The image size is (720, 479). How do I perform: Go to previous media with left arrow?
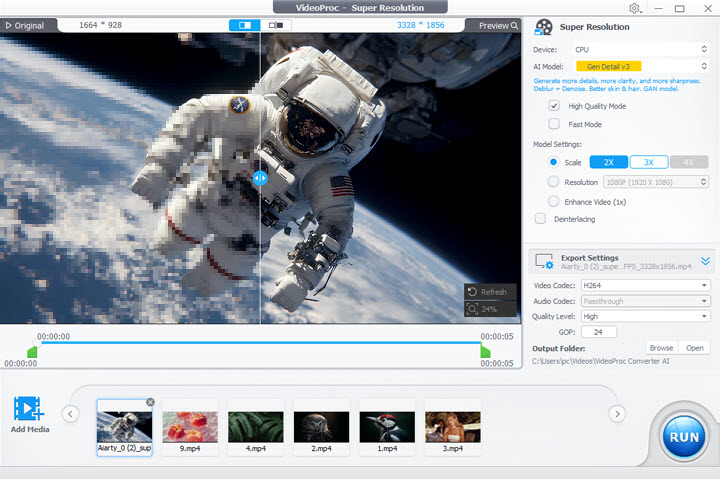(x=70, y=414)
